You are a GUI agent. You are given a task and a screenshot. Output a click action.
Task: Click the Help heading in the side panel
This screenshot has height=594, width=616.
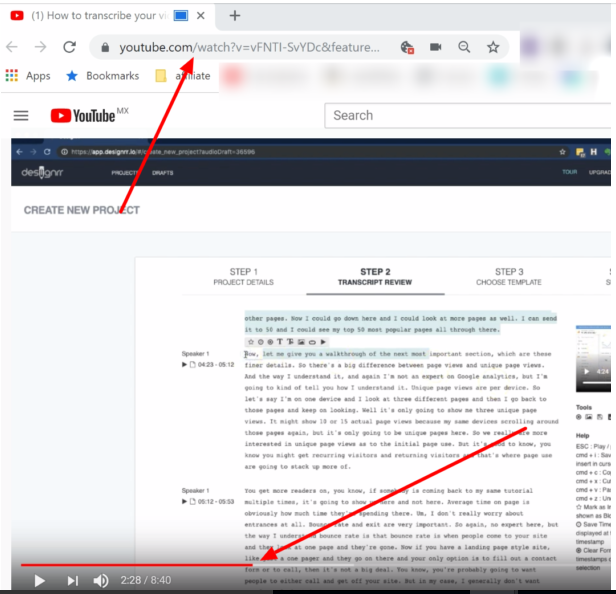point(583,435)
